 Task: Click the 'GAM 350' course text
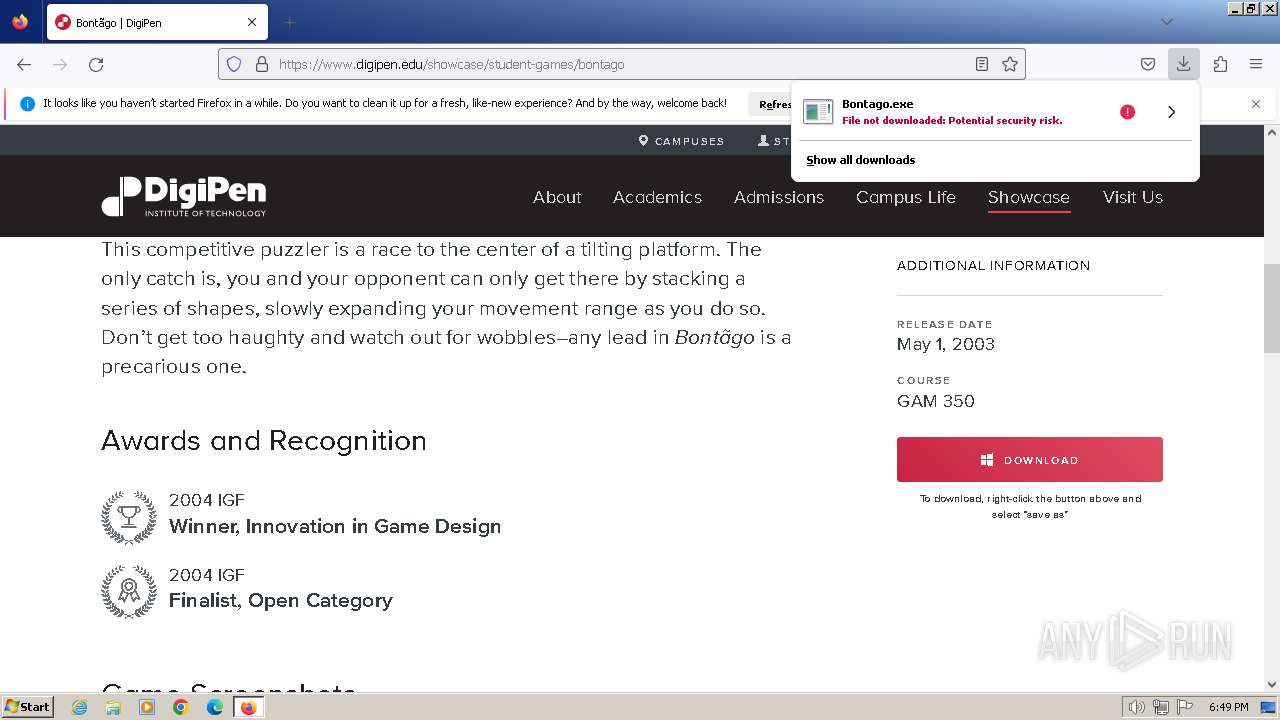click(x=936, y=401)
